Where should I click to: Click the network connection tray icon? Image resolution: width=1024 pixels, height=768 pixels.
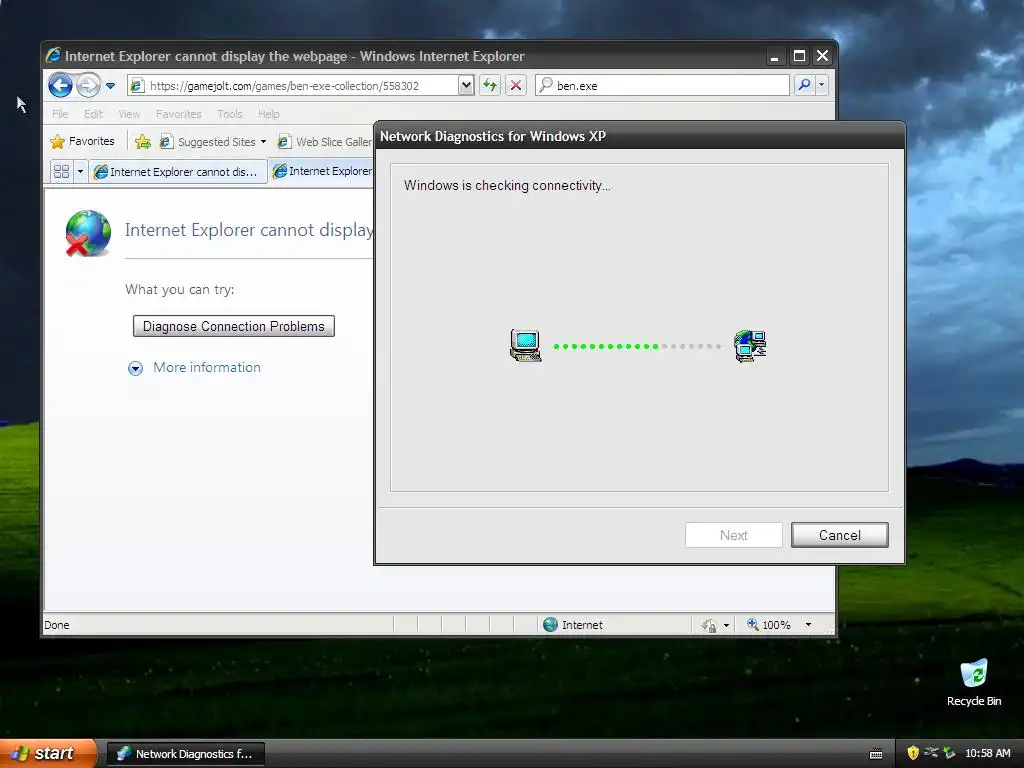coord(931,753)
